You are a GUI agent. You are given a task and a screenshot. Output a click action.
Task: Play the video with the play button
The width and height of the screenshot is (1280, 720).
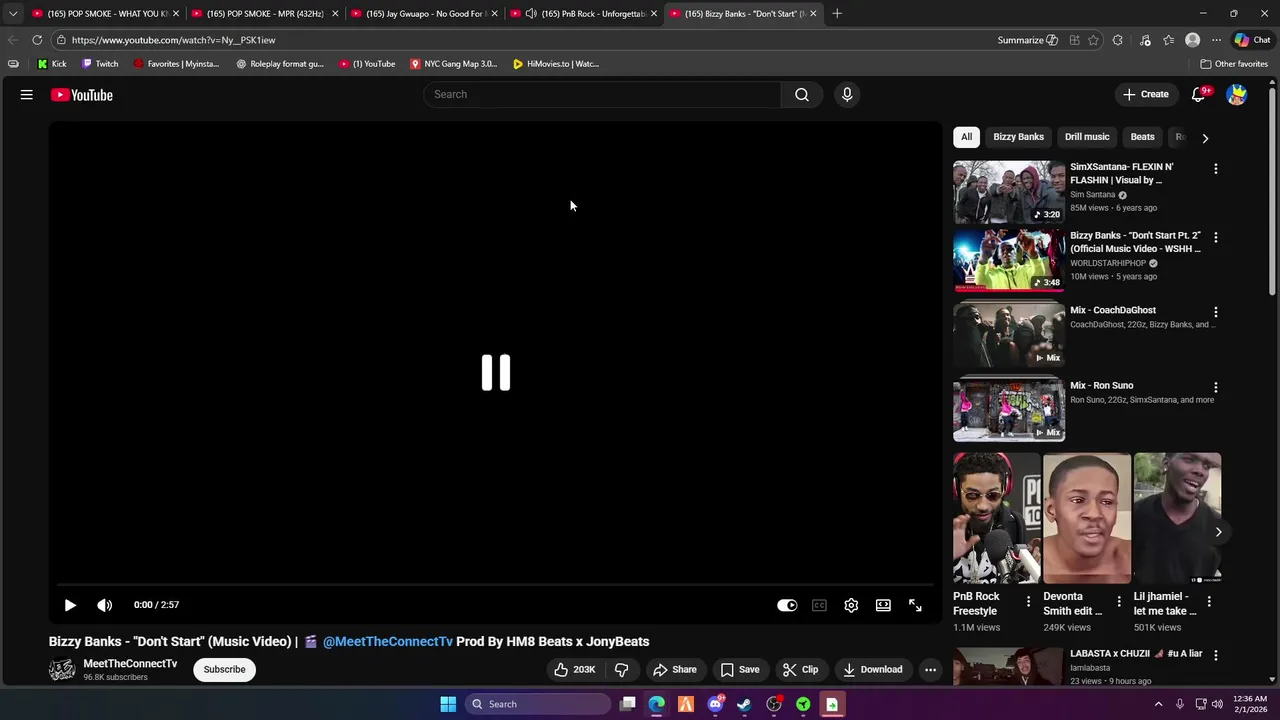70,605
